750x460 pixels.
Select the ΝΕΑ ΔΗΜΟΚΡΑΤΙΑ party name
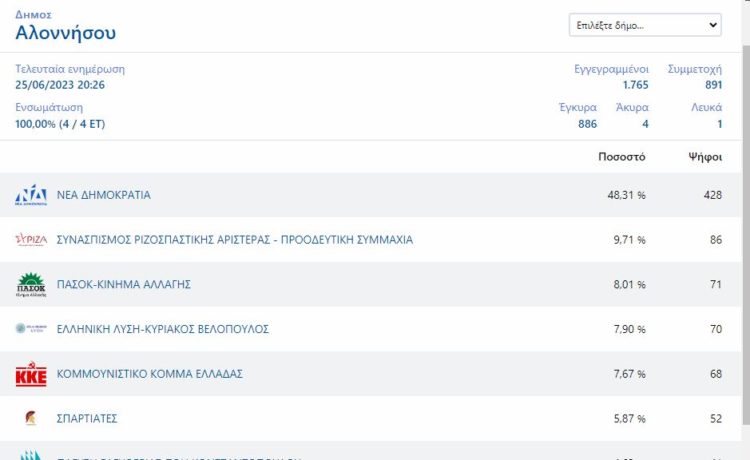[x=103, y=195]
